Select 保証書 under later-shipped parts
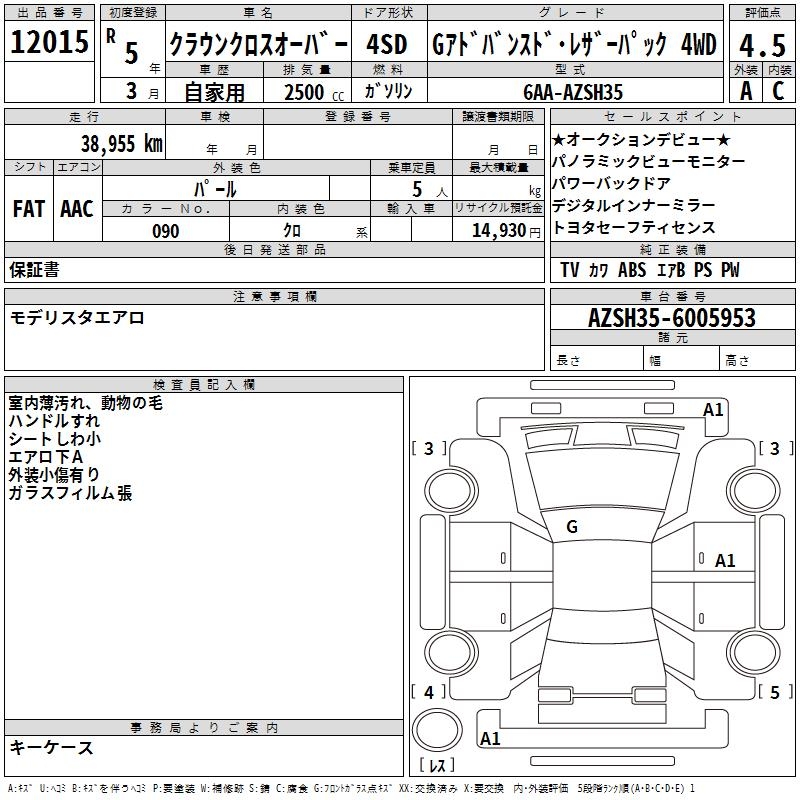The height and width of the screenshot is (800, 800). tap(34, 270)
